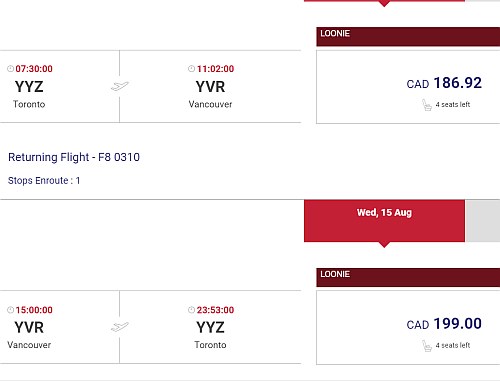Screen dimensions: 500x381
Task: Click the clock icon beside 23:53:00
Action: coord(191,310)
